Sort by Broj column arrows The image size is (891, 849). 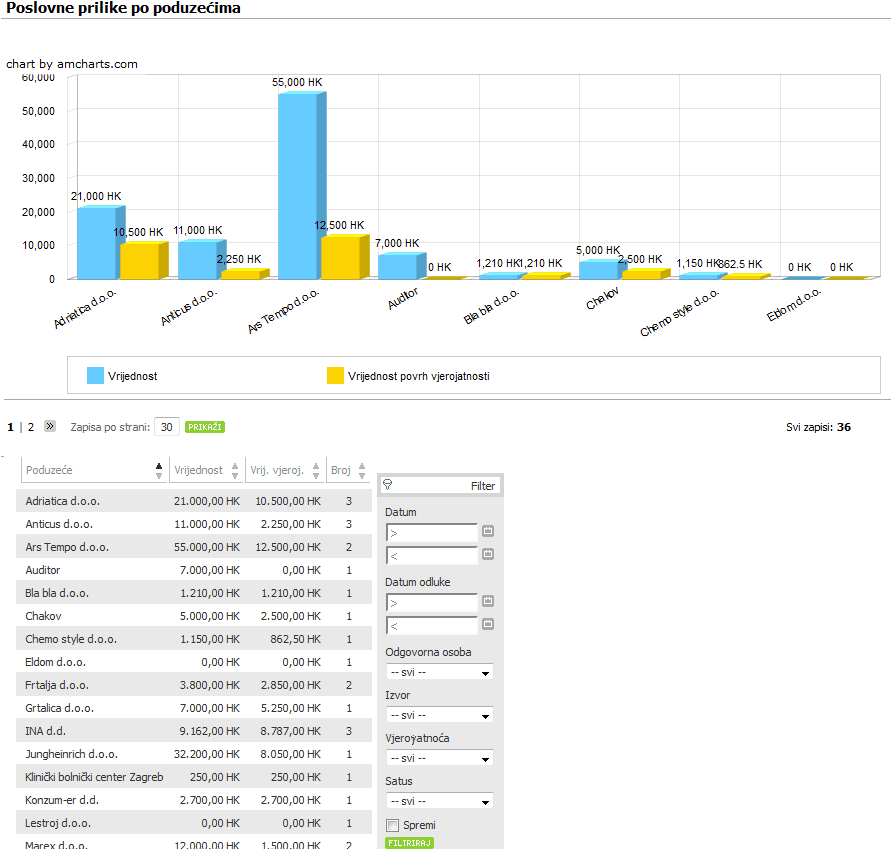362,471
